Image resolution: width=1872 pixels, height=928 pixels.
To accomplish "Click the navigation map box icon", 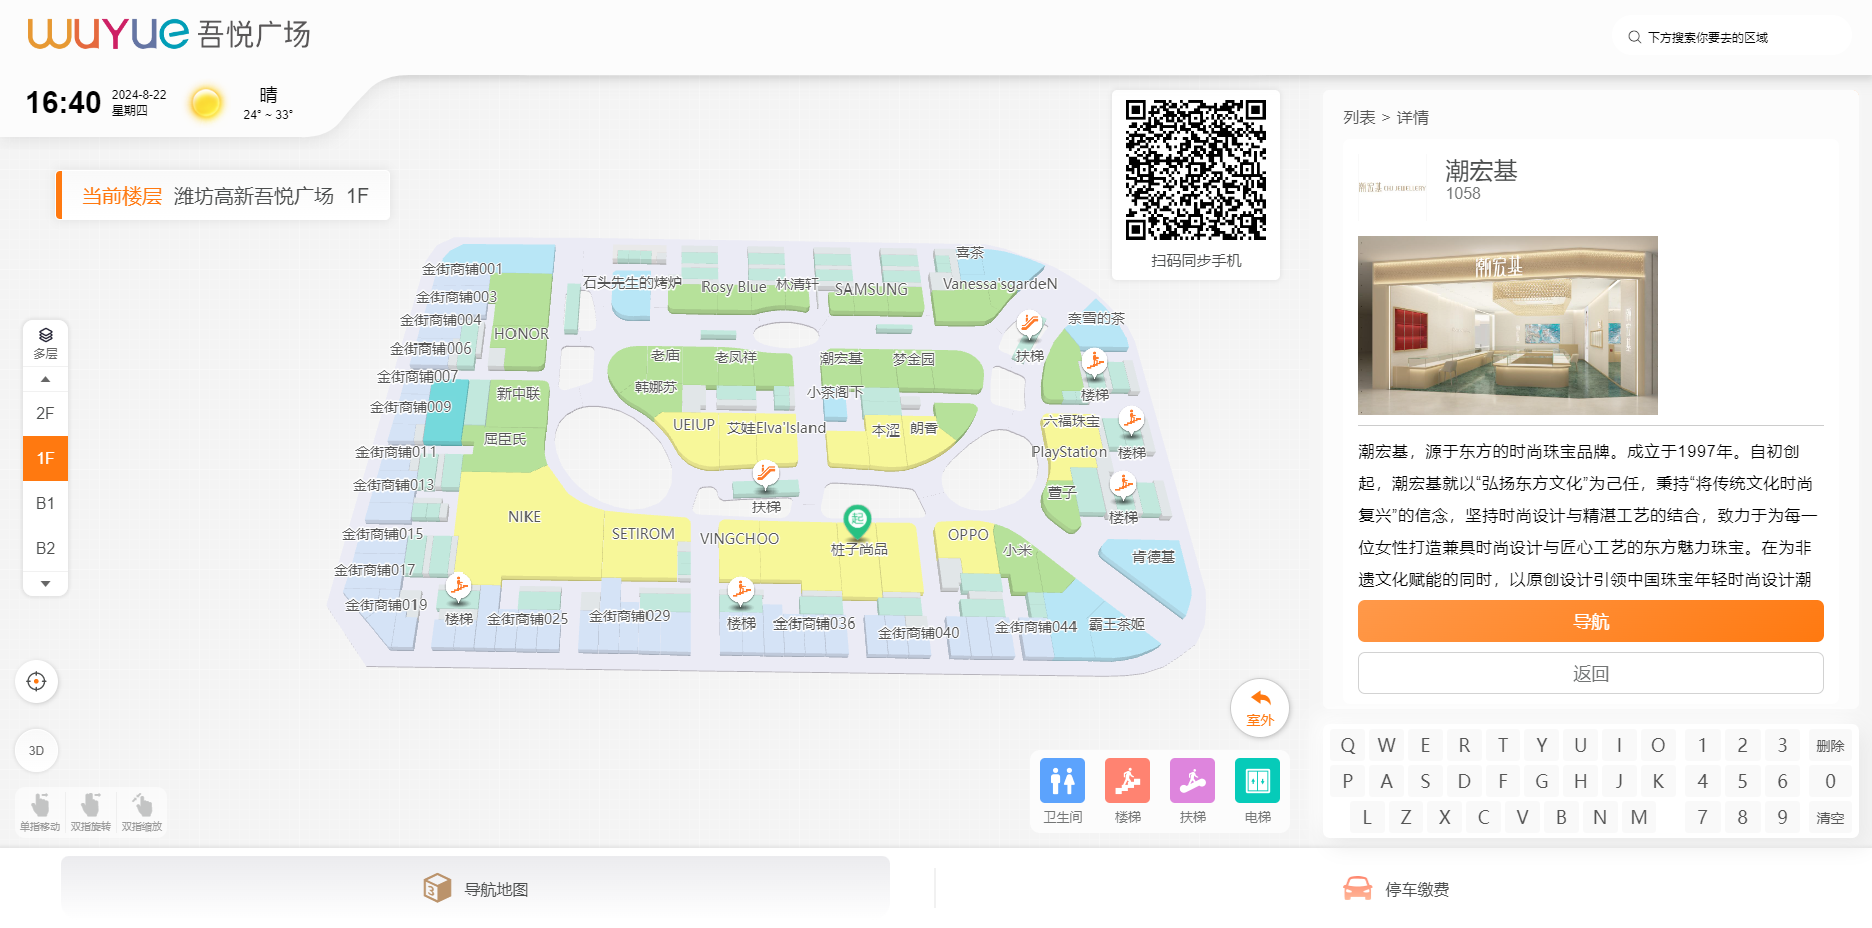I will [437, 888].
